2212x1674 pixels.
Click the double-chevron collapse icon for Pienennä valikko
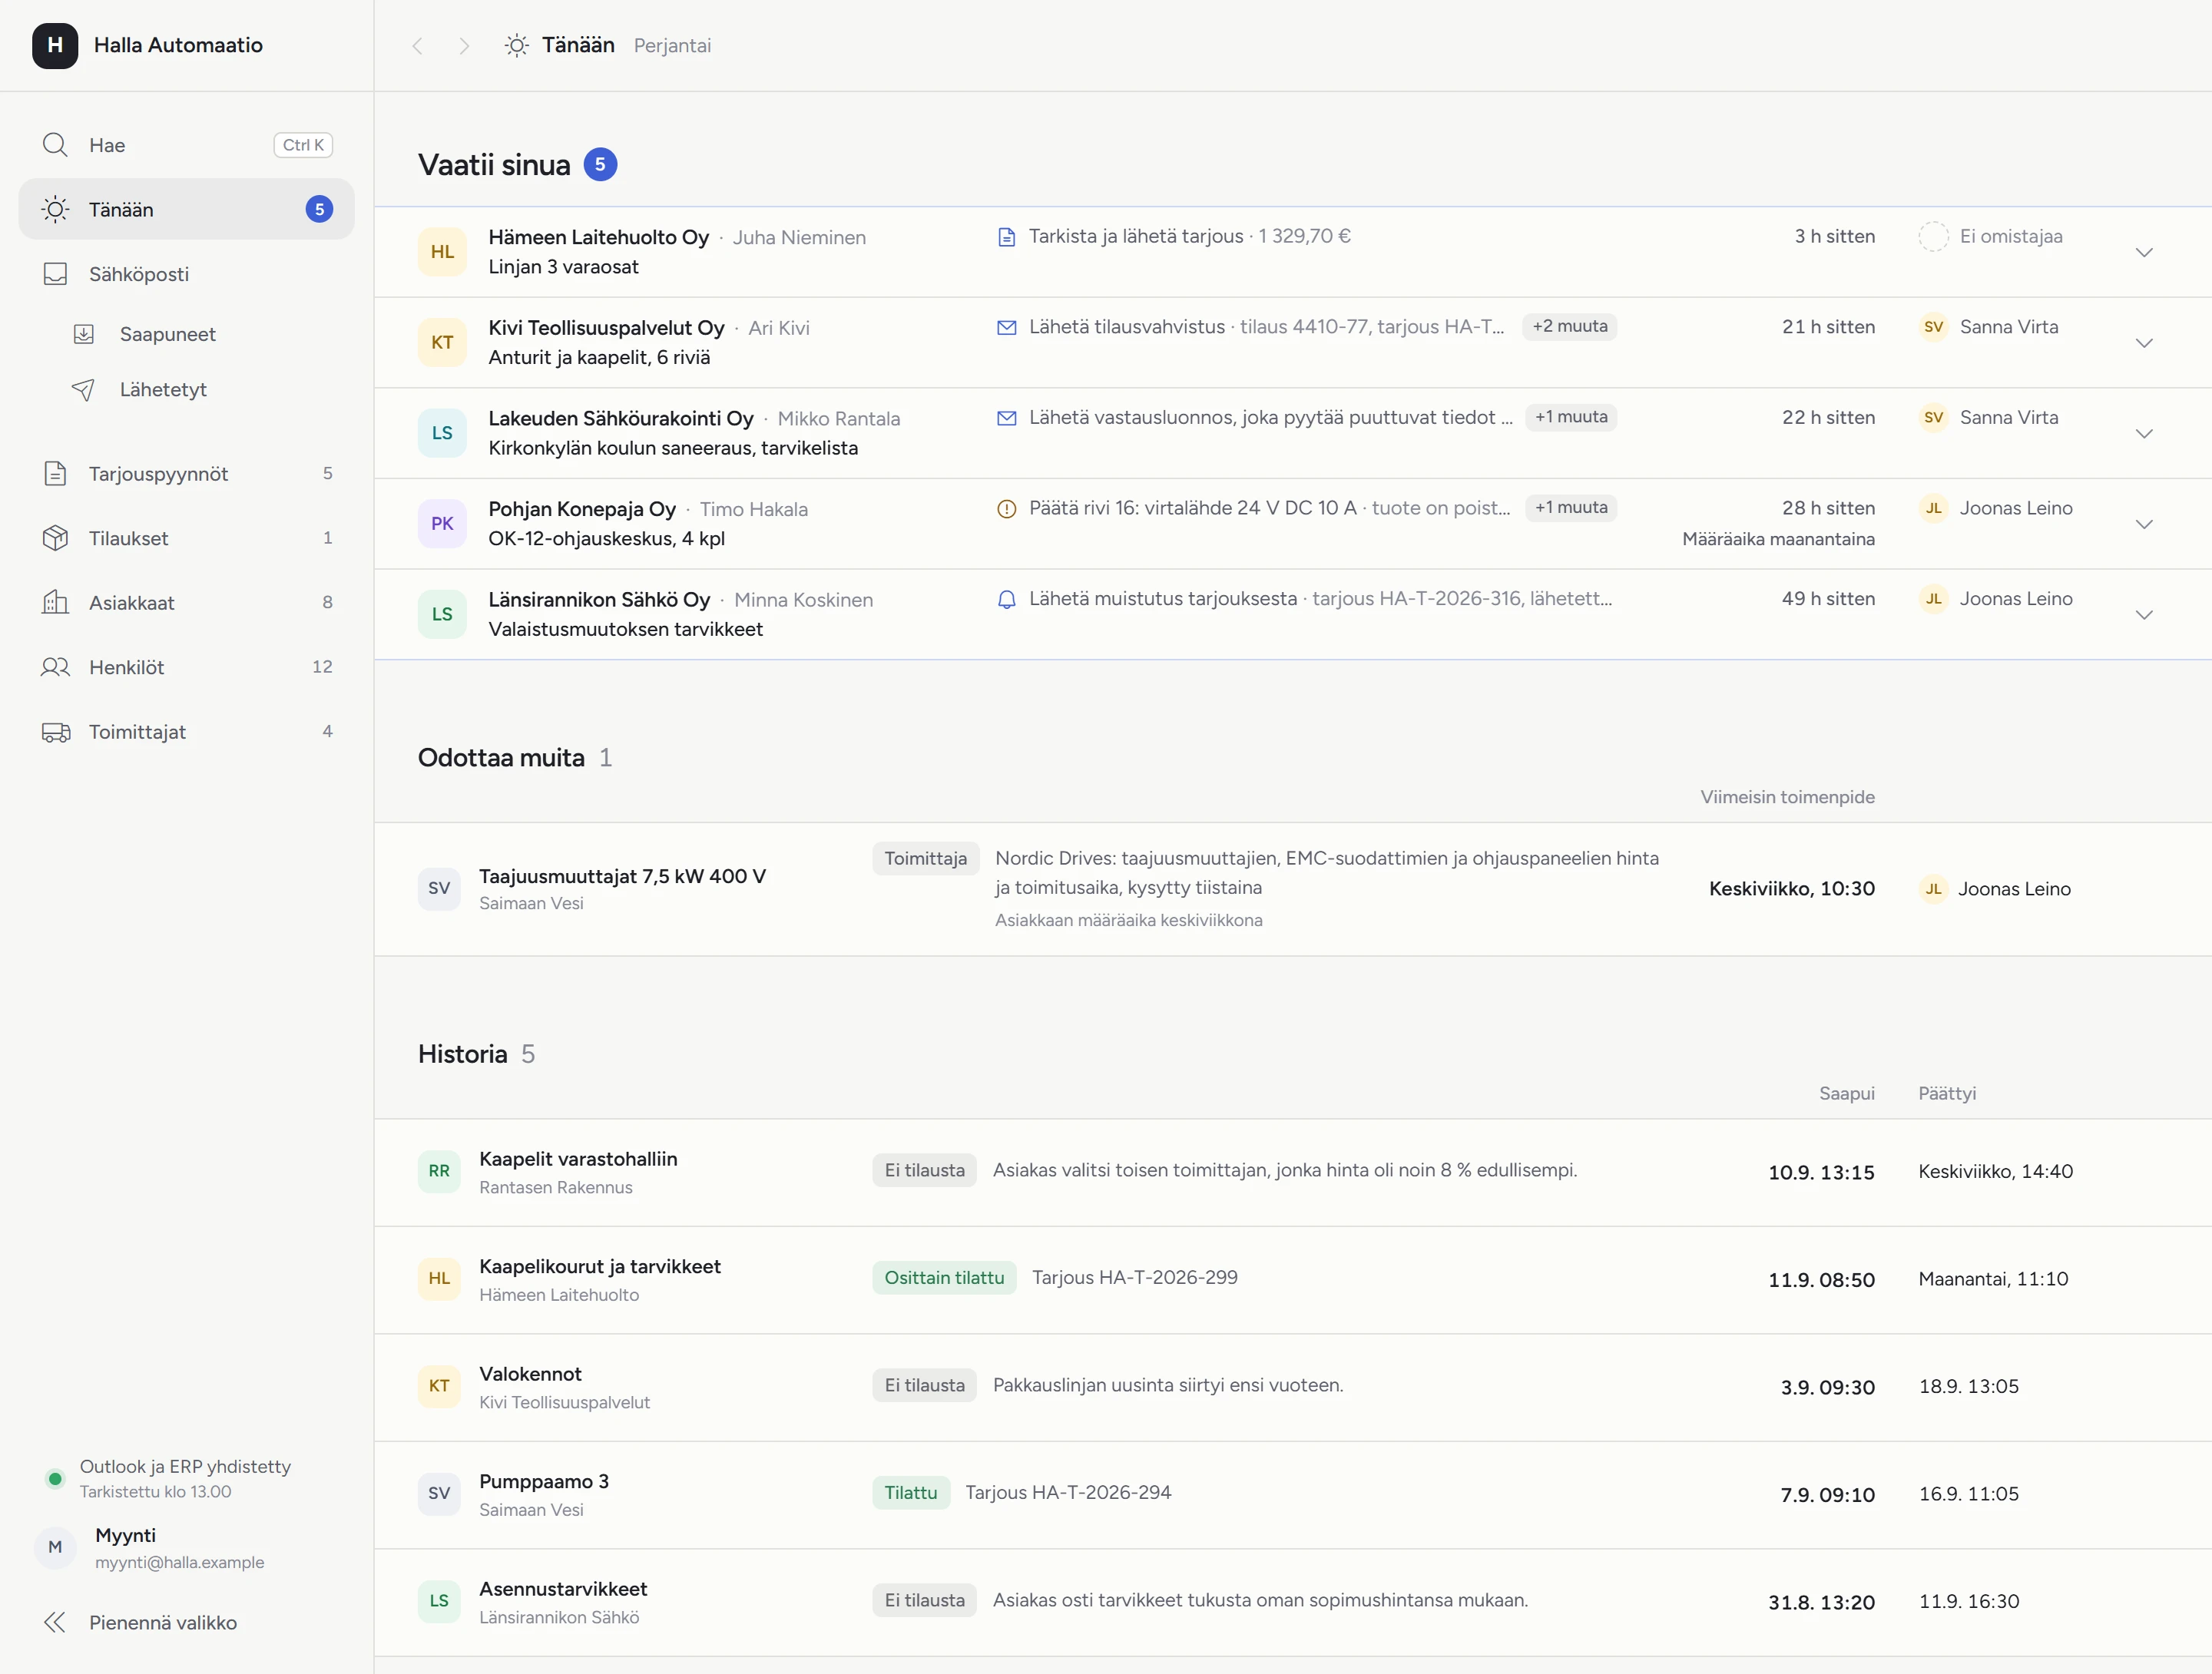click(55, 1622)
